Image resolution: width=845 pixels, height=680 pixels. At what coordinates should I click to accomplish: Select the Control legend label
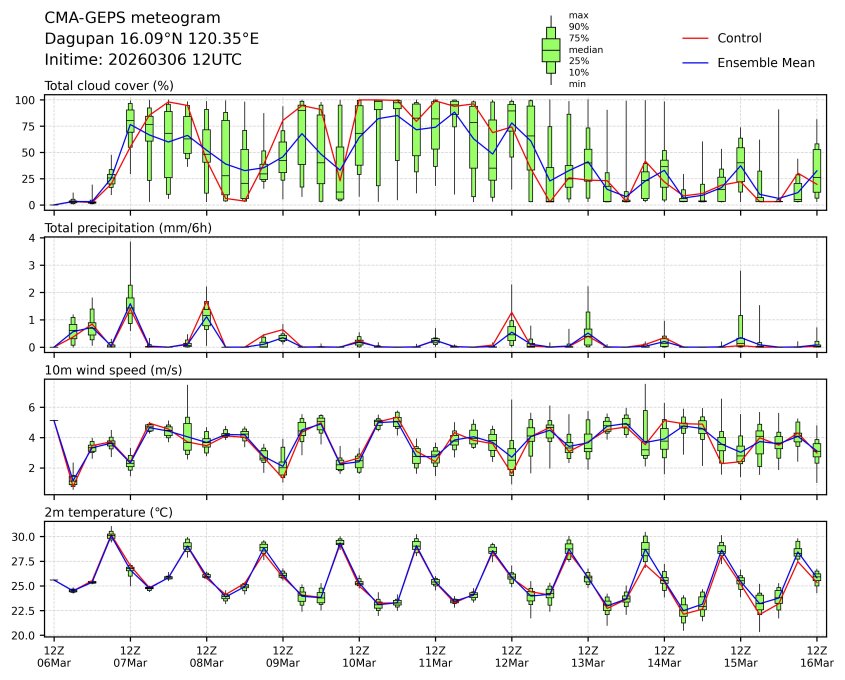pyautogui.click(x=739, y=38)
